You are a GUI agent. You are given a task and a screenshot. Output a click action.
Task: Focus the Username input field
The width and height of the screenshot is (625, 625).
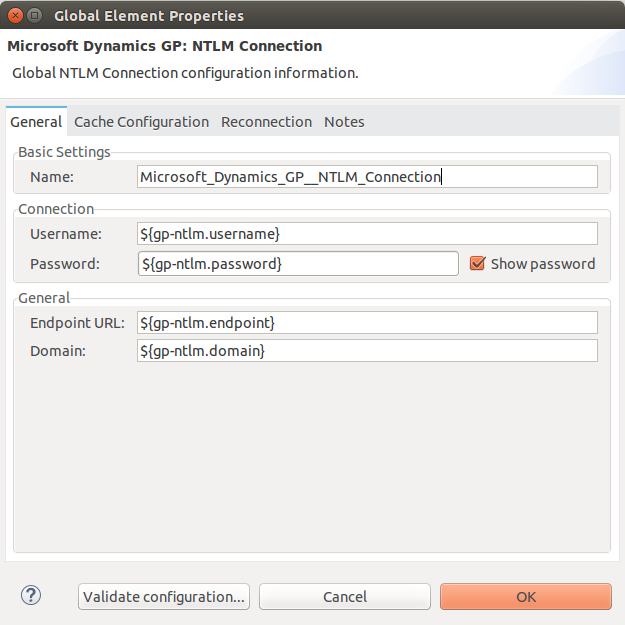click(x=367, y=234)
